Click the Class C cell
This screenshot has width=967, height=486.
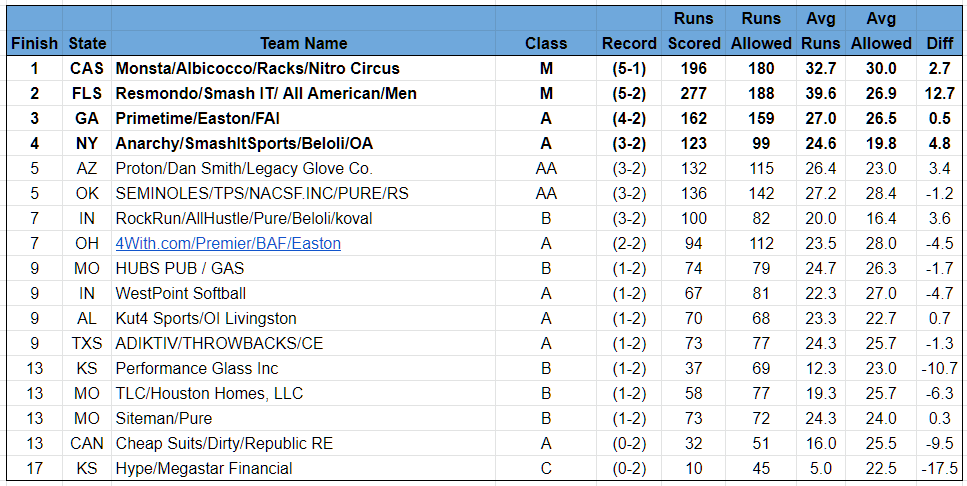[x=546, y=469]
